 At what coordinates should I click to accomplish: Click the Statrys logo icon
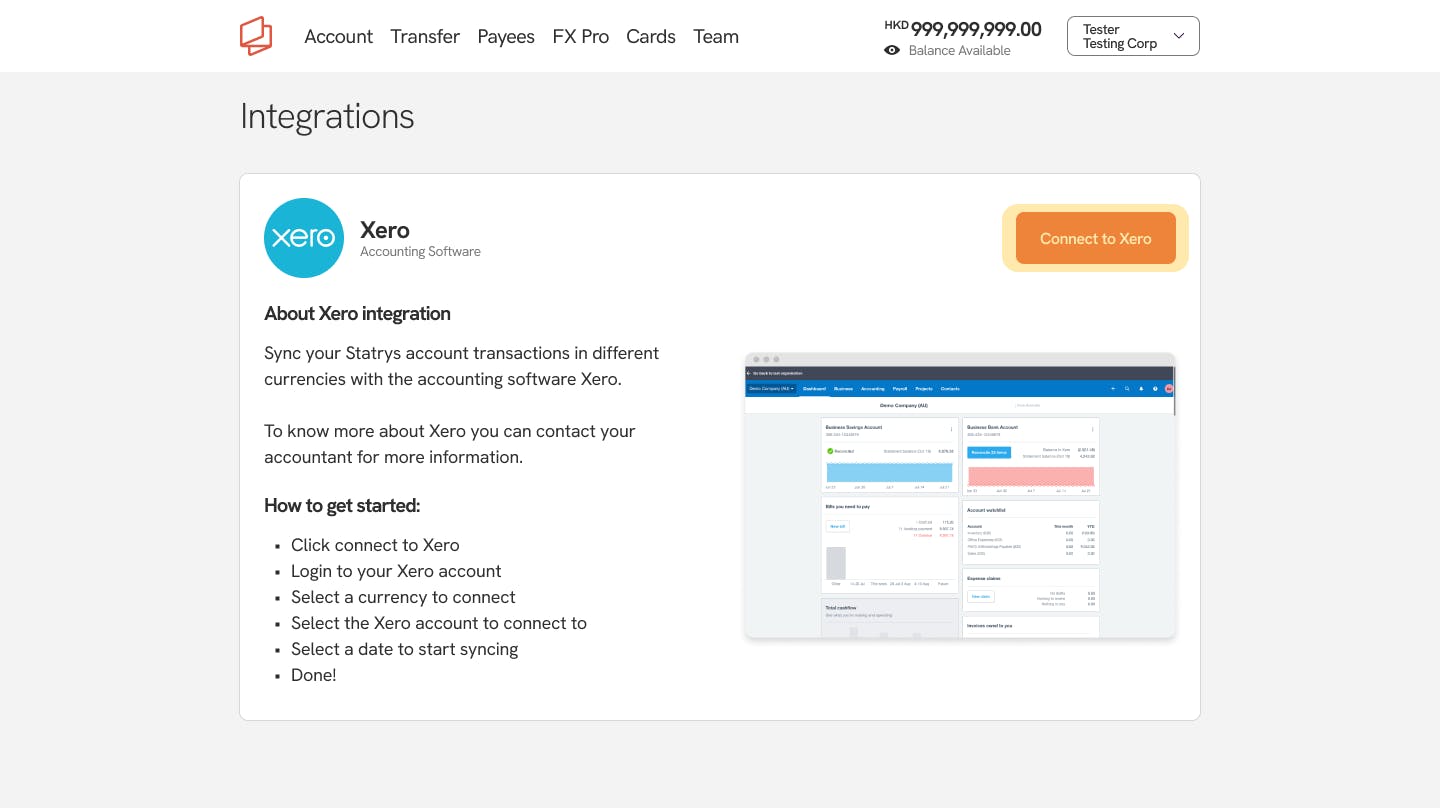click(256, 36)
